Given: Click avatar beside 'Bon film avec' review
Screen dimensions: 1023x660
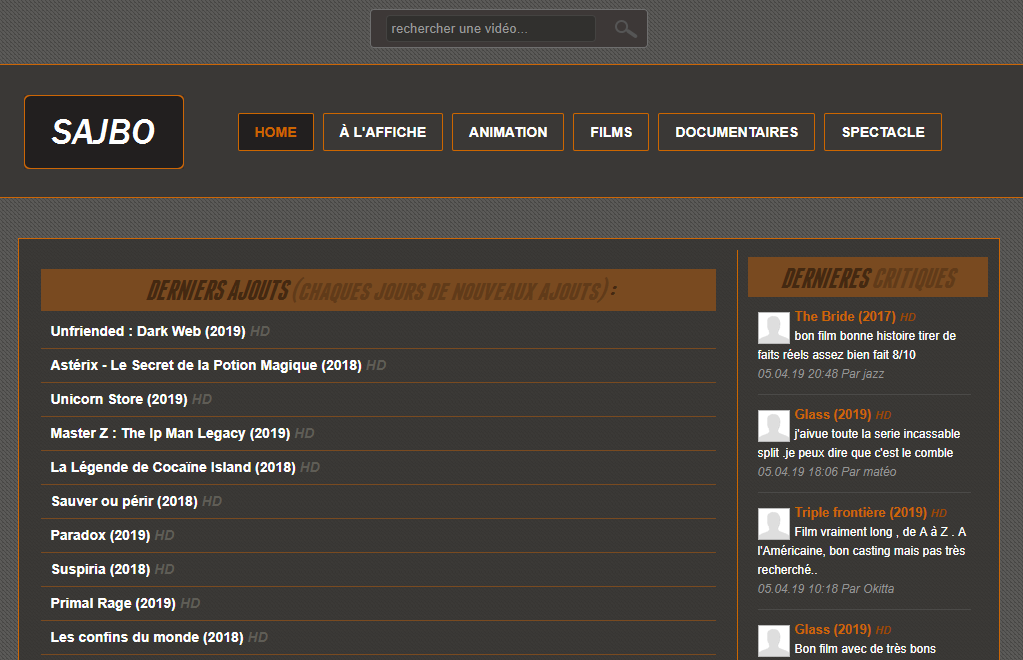Looking at the screenshot, I should point(774,641).
